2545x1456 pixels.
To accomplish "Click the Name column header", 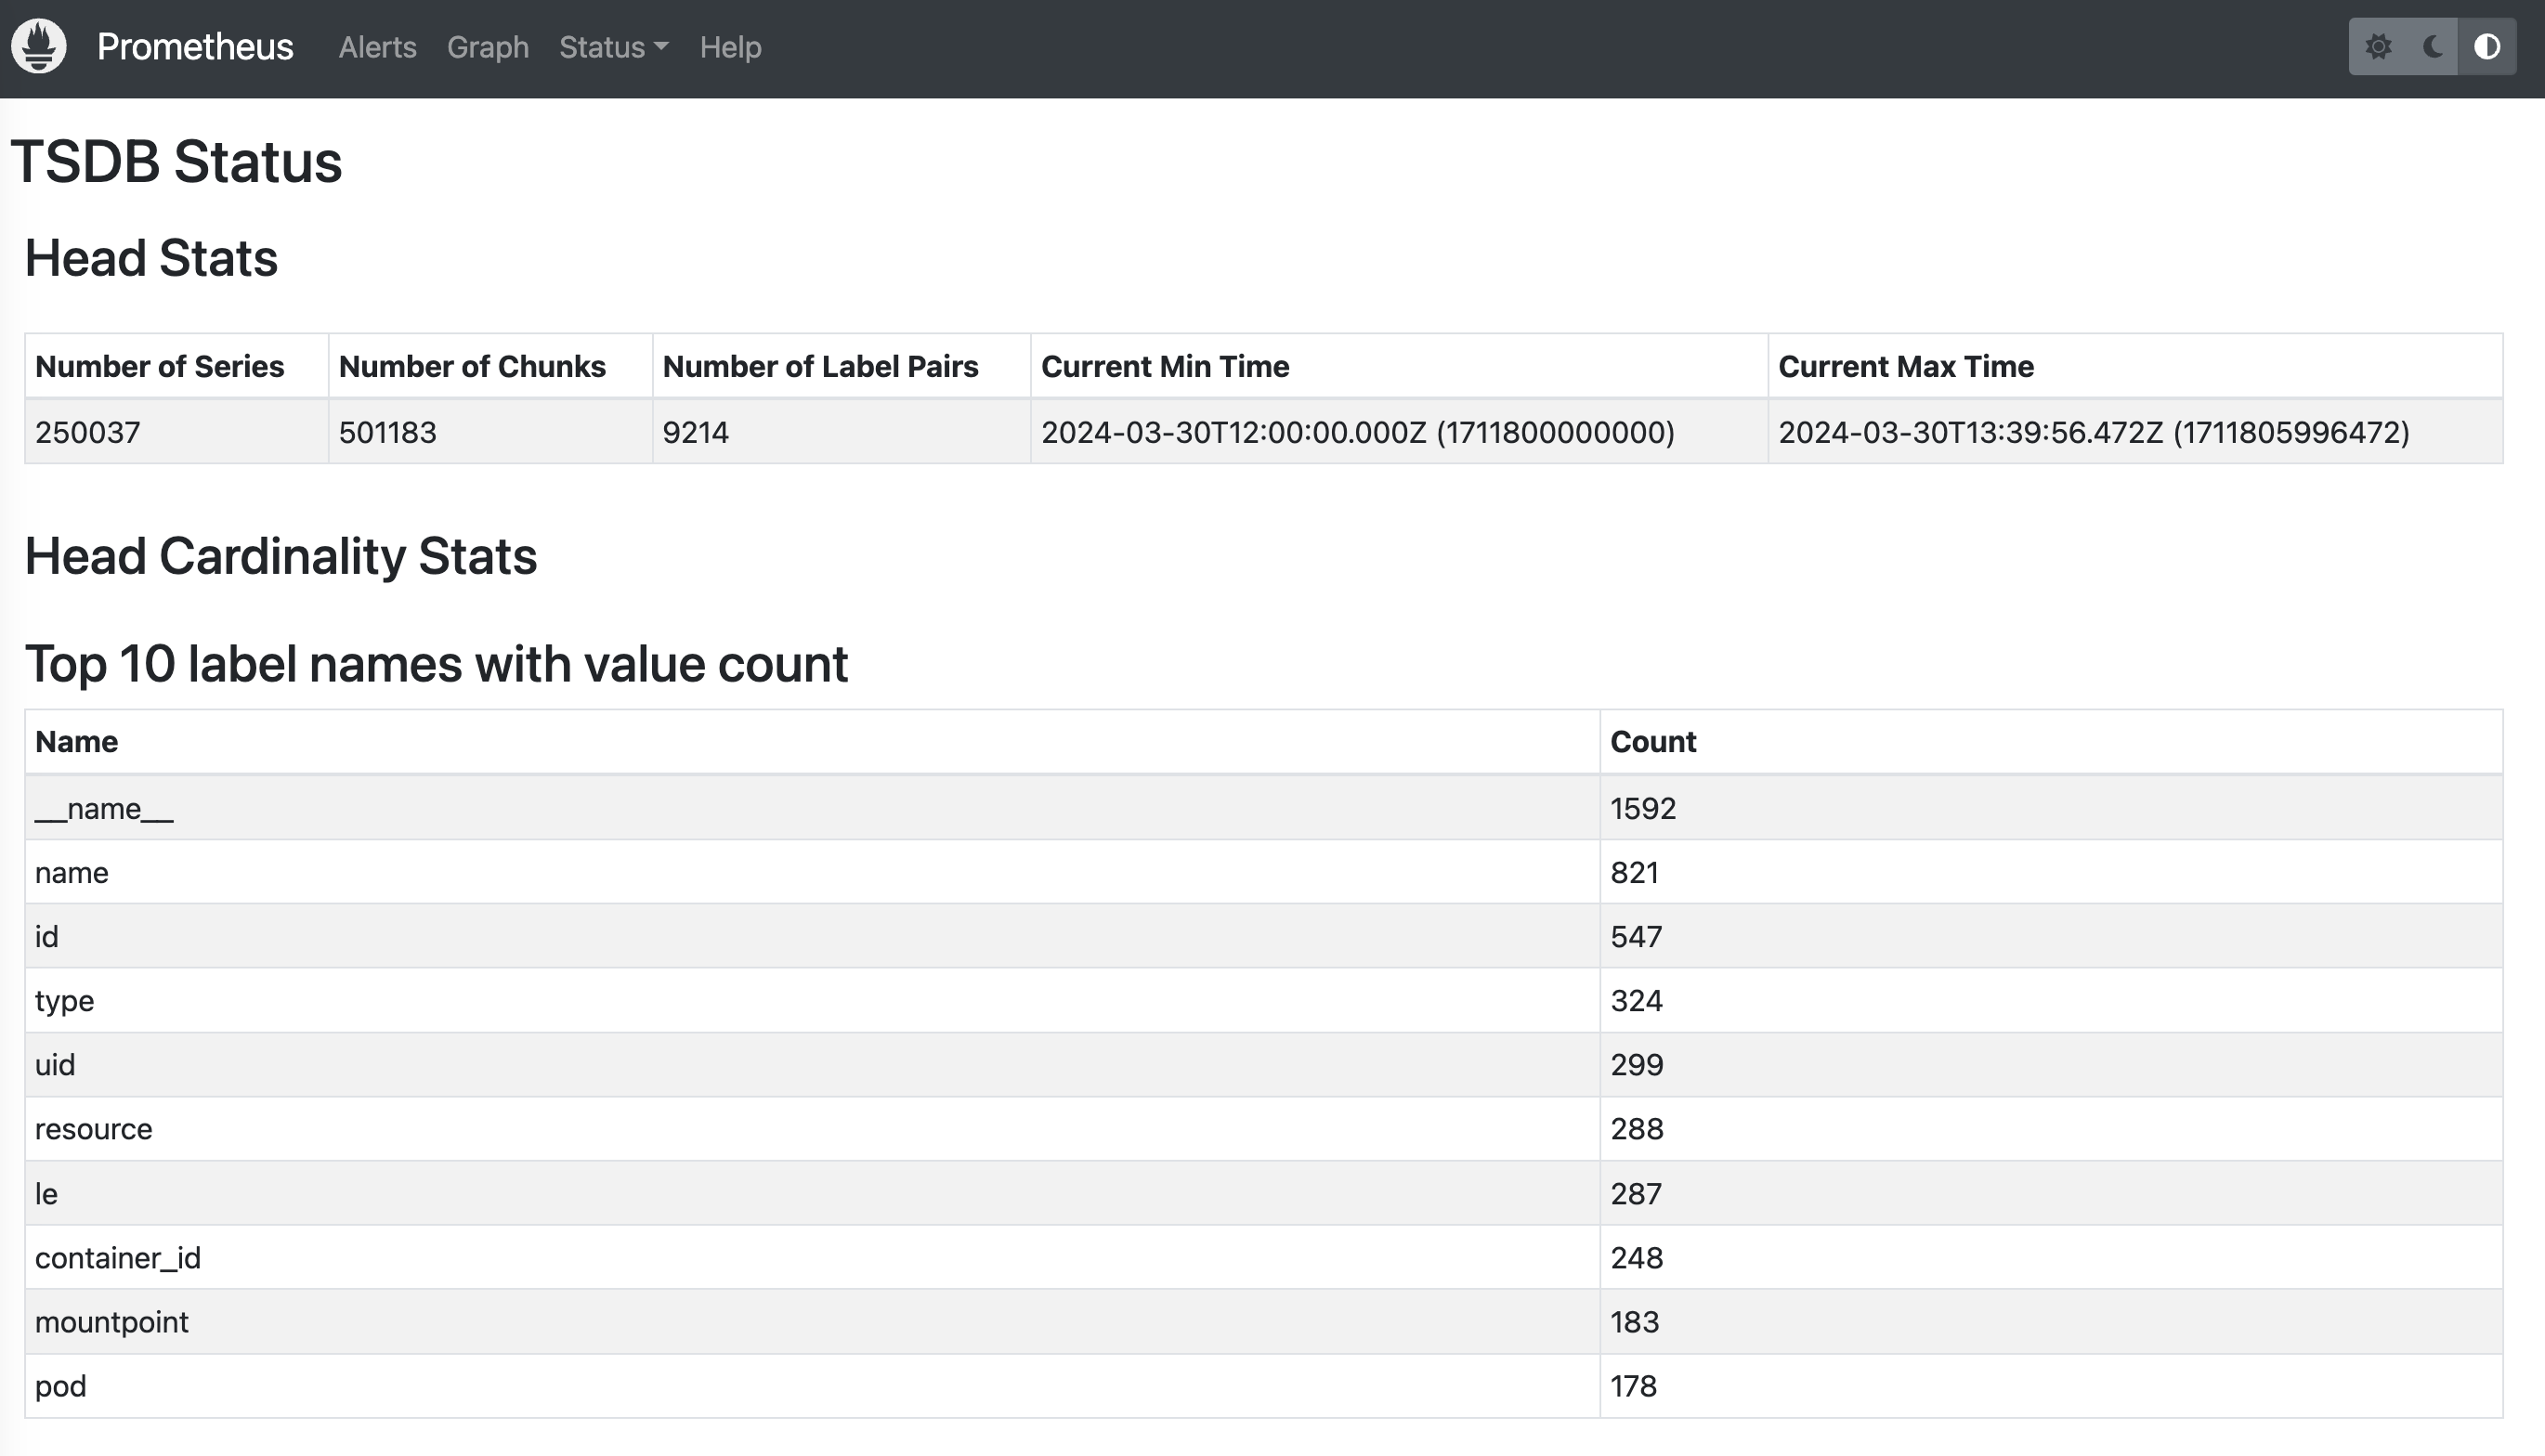I will [x=76, y=742].
